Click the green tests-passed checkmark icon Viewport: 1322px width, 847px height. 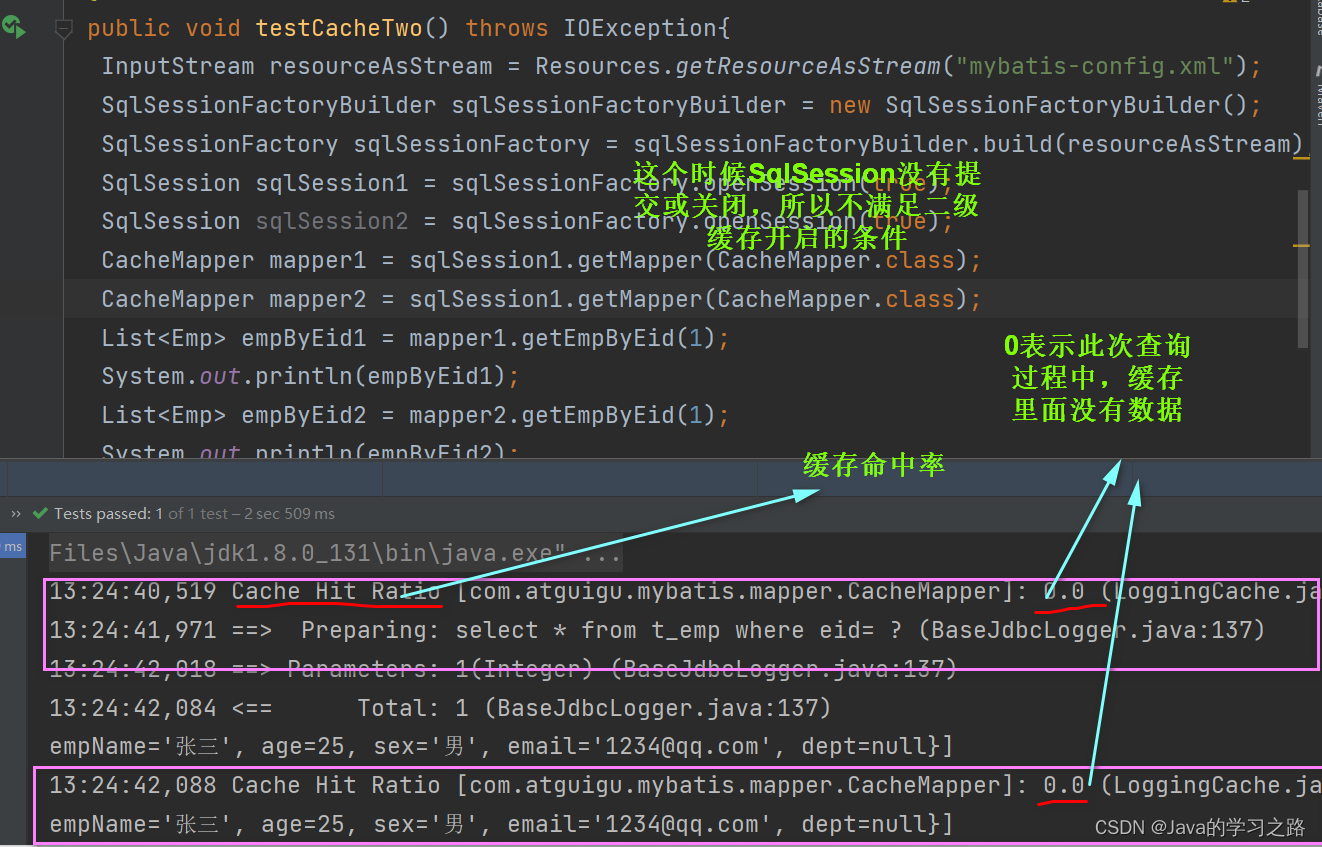click(x=40, y=513)
